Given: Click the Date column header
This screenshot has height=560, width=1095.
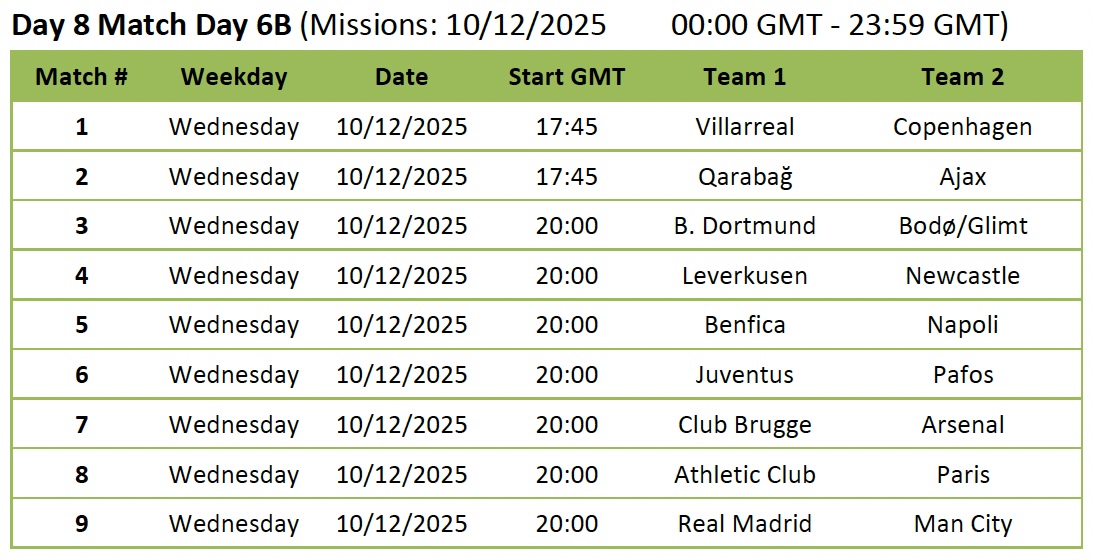Looking at the screenshot, I should tap(401, 77).
